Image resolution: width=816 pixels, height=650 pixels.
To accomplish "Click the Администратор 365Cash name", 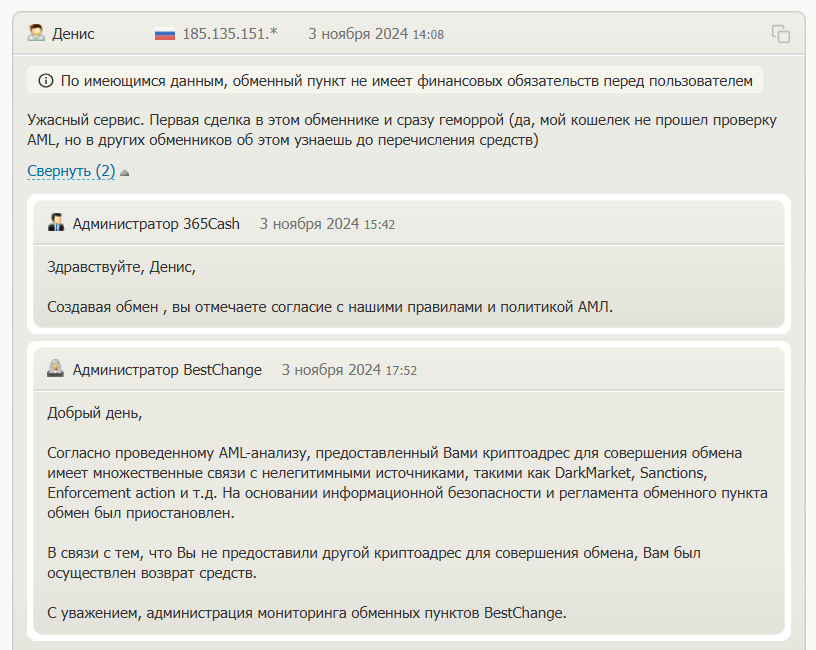I will click(x=156, y=224).
